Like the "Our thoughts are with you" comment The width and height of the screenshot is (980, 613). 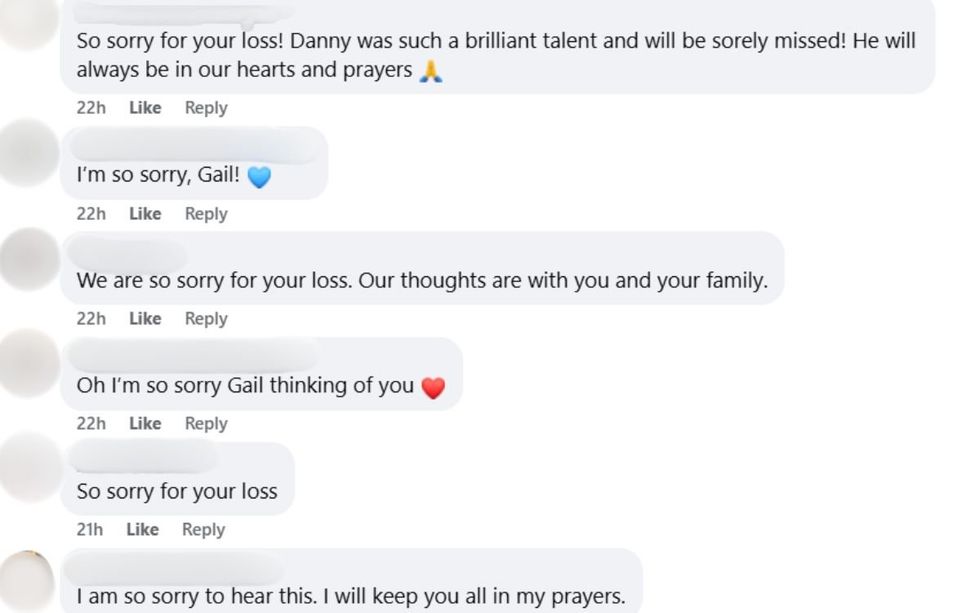pyautogui.click(x=145, y=319)
